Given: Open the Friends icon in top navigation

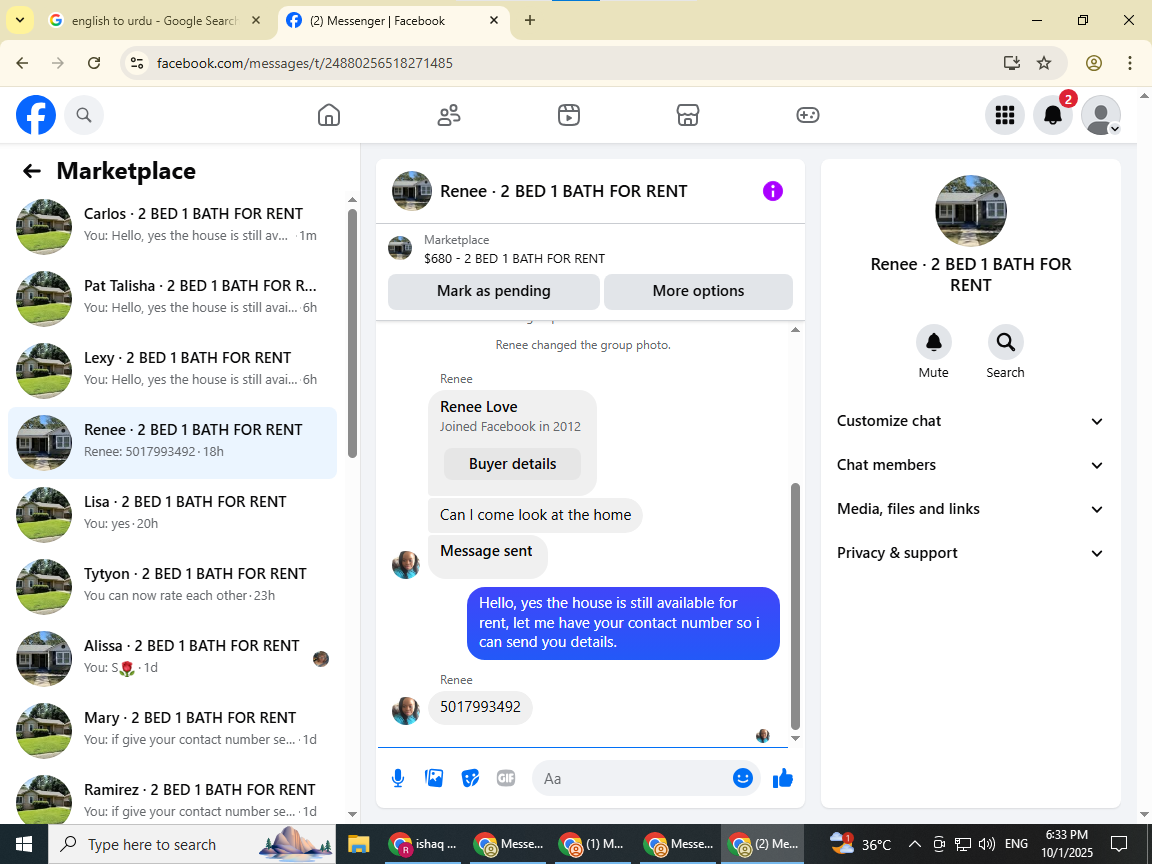Looking at the screenshot, I should [449, 115].
